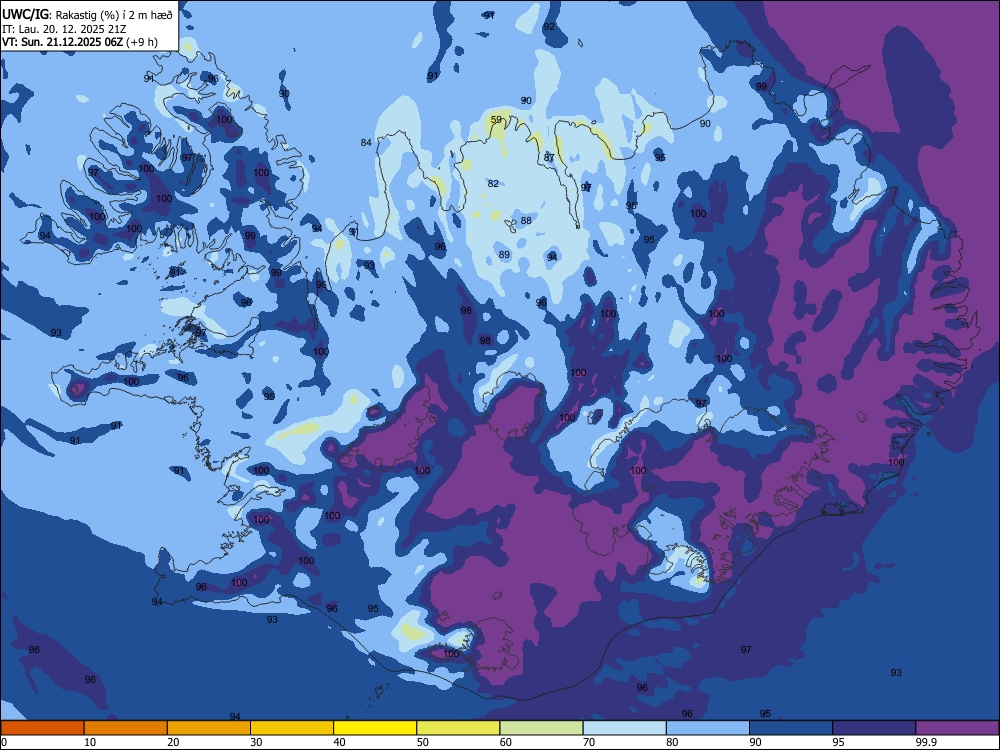Click the pale green 60–70 legend swatch

coord(541,728)
